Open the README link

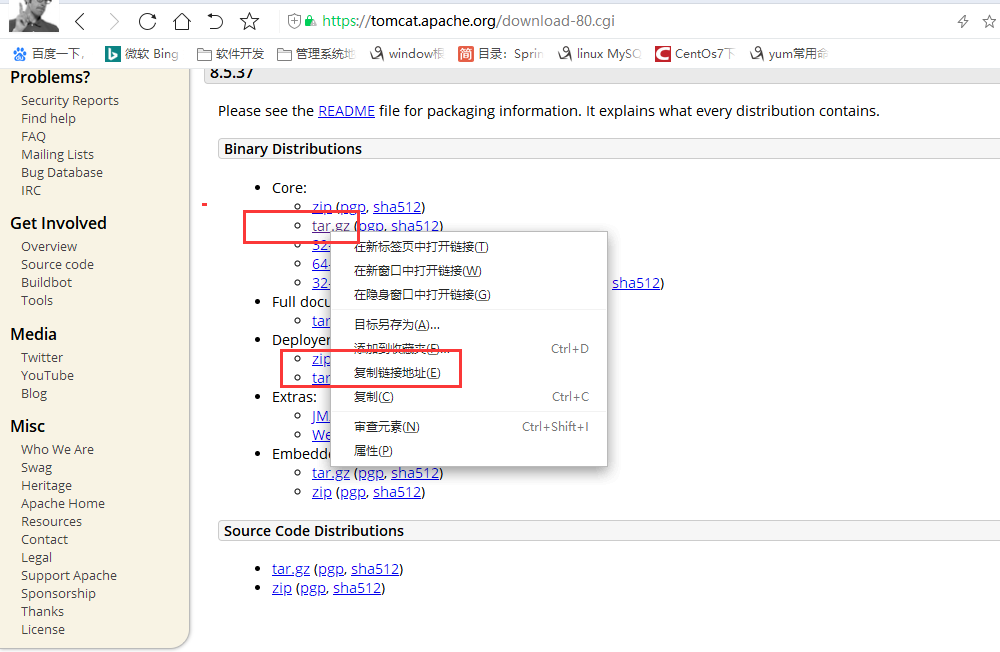(x=346, y=111)
